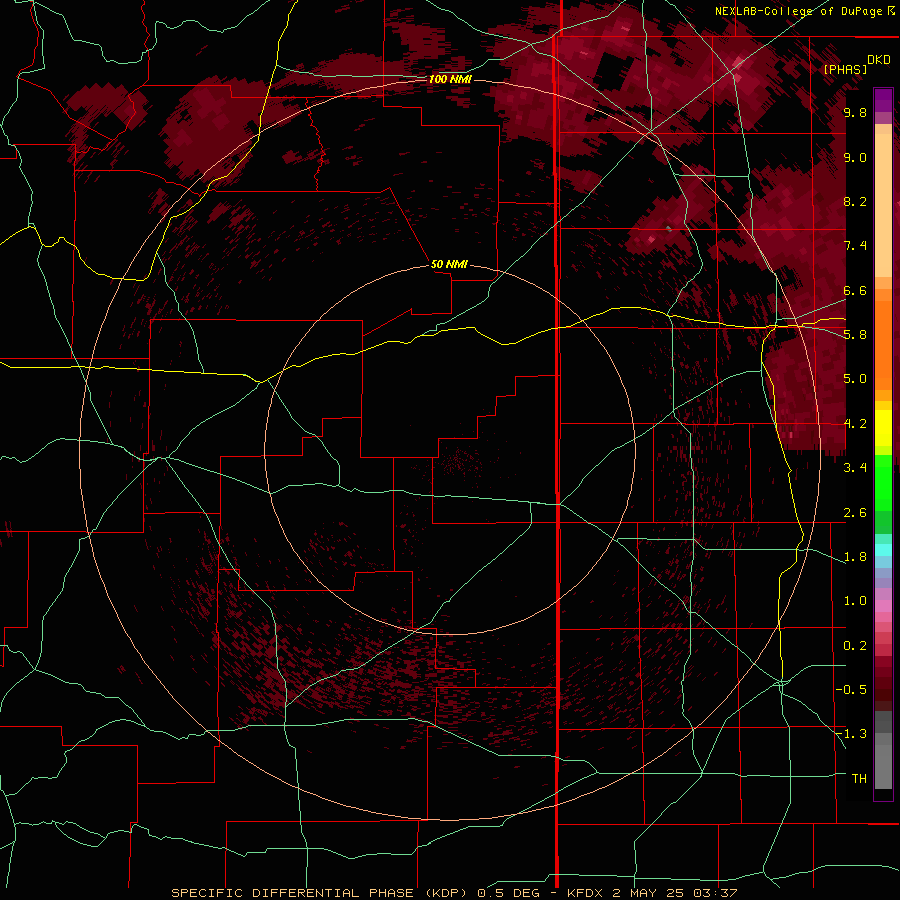
Task: Click the orange band on the color scale
Action: (x=883, y=345)
